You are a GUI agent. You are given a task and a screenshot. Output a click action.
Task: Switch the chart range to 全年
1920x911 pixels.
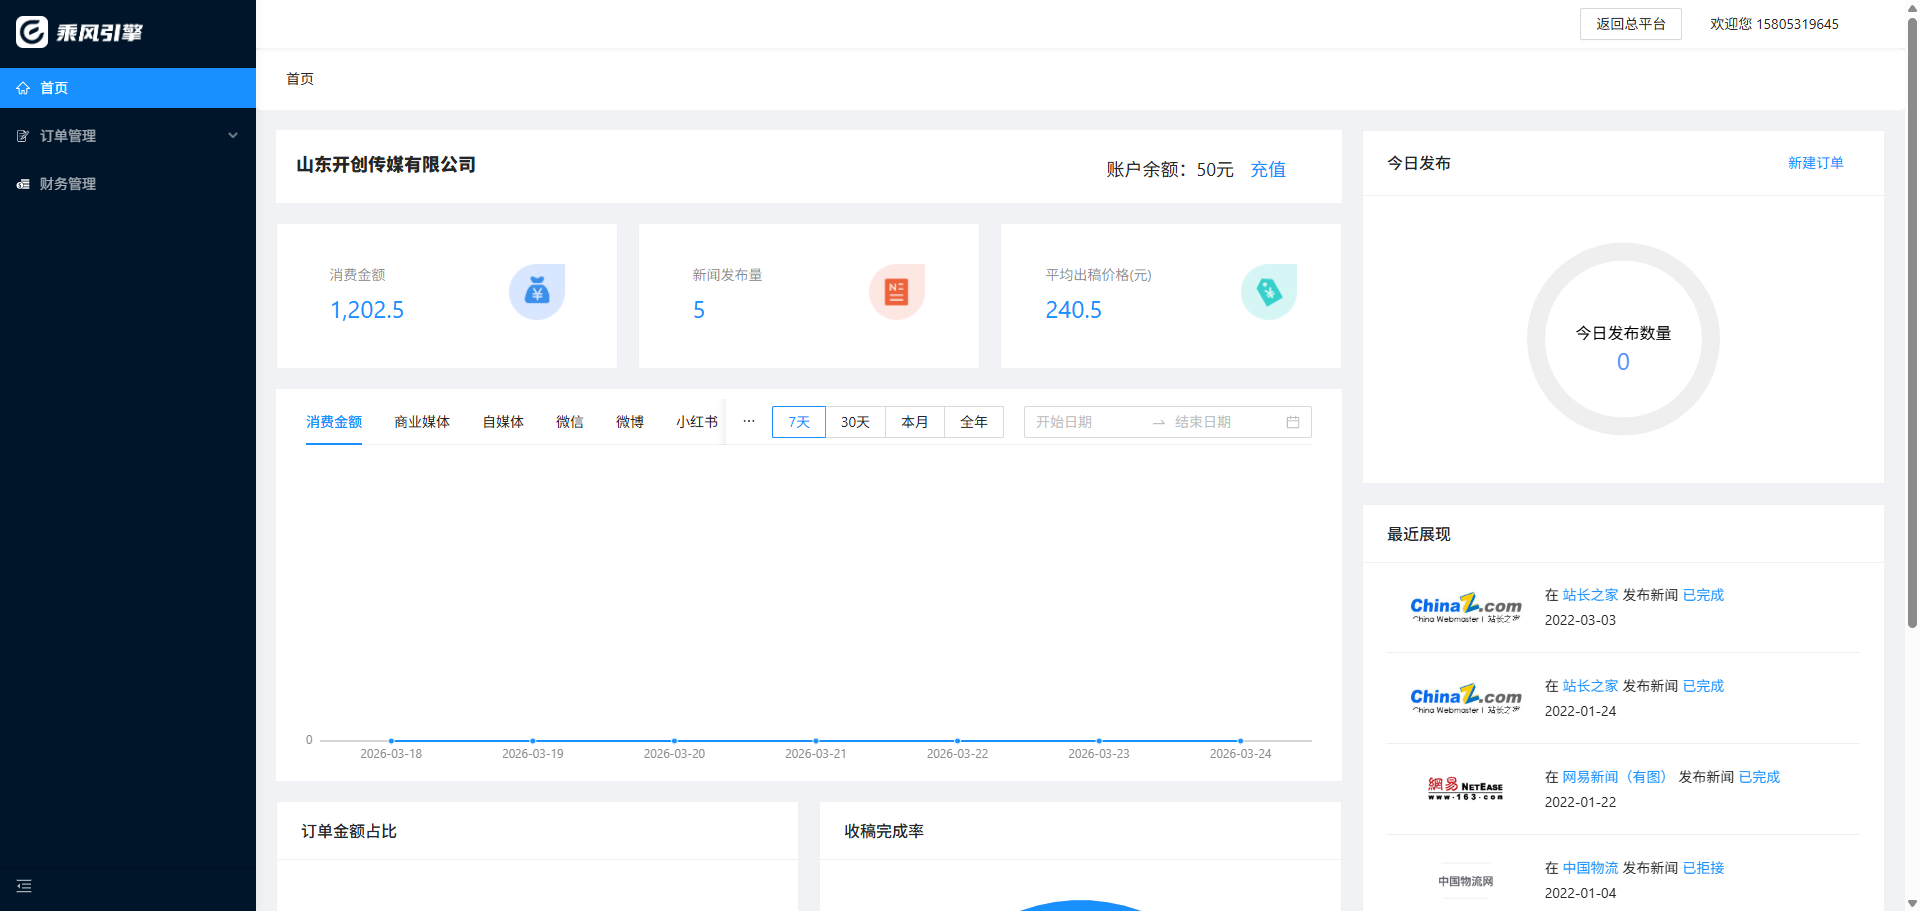tap(973, 422)
